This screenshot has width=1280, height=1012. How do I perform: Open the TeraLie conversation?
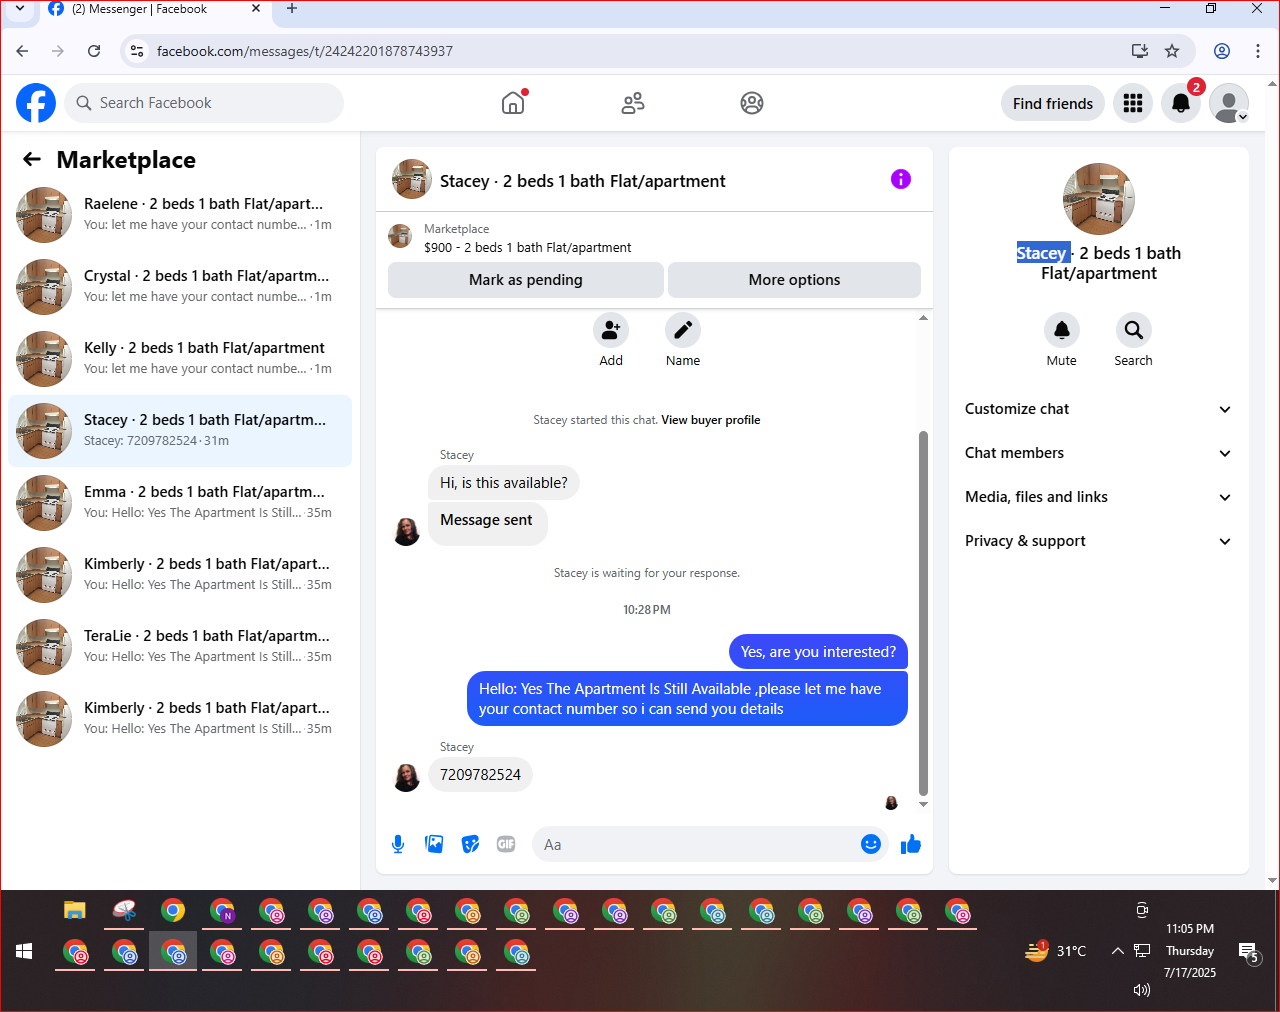click(x=180, y=647)
